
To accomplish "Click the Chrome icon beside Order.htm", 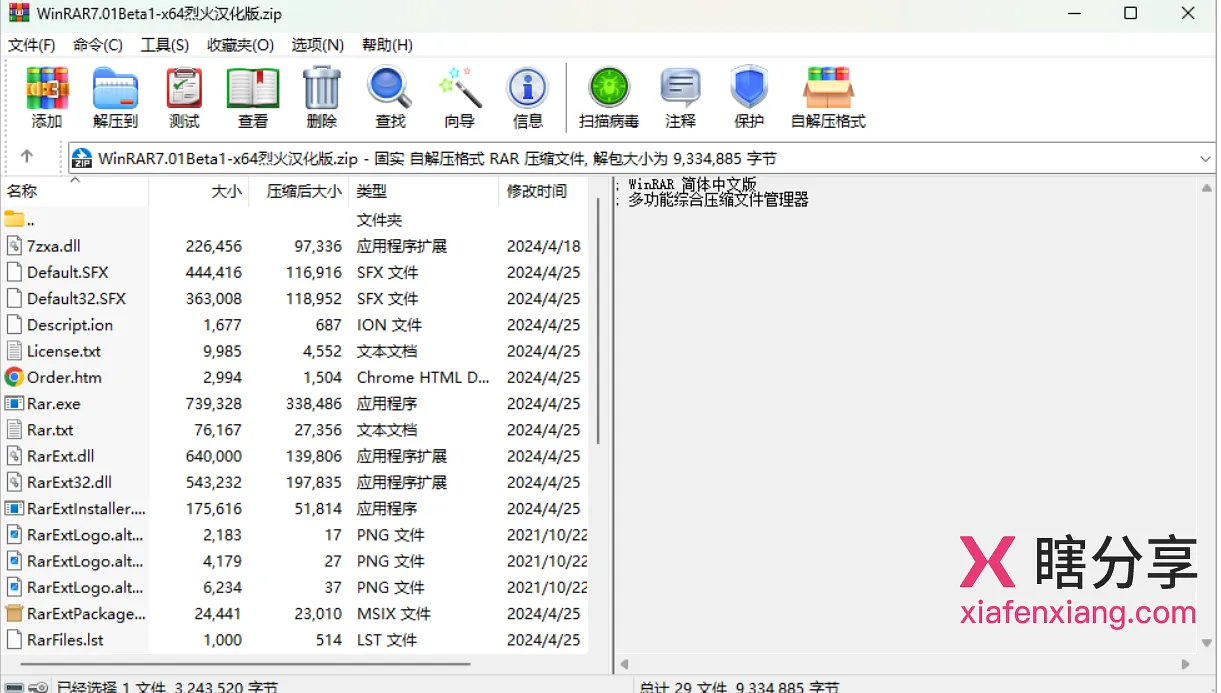I will tap(14, 377).
